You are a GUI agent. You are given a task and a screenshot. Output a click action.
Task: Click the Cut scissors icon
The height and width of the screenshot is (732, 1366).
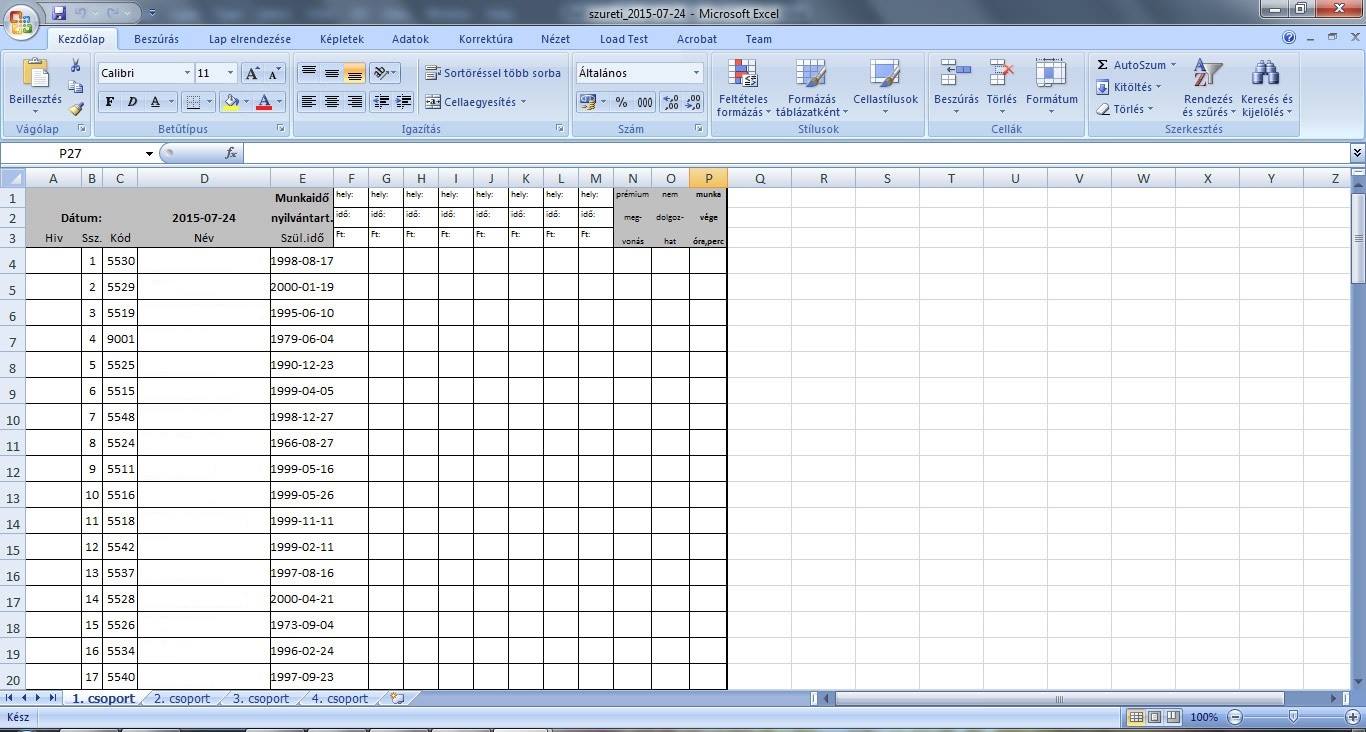(75, 66)
